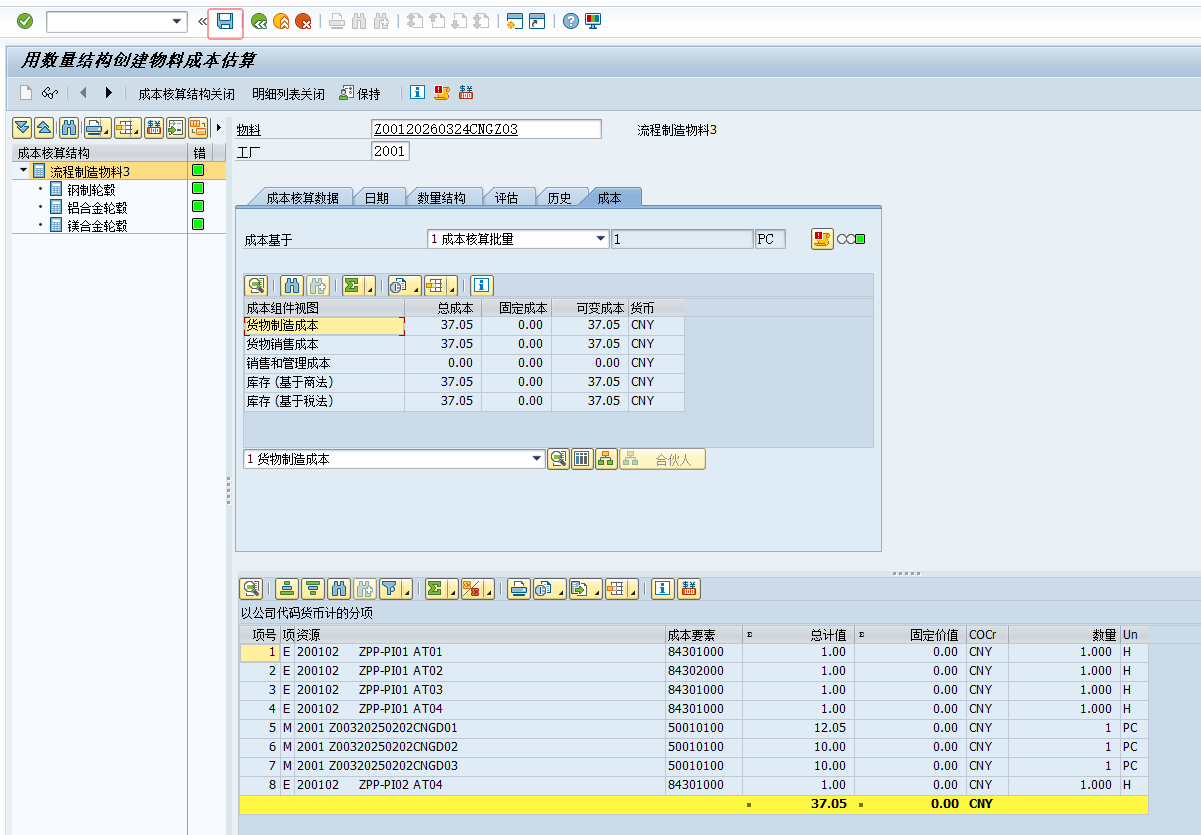Click sort ascending icon in itemization toolbar

[287, 589]
